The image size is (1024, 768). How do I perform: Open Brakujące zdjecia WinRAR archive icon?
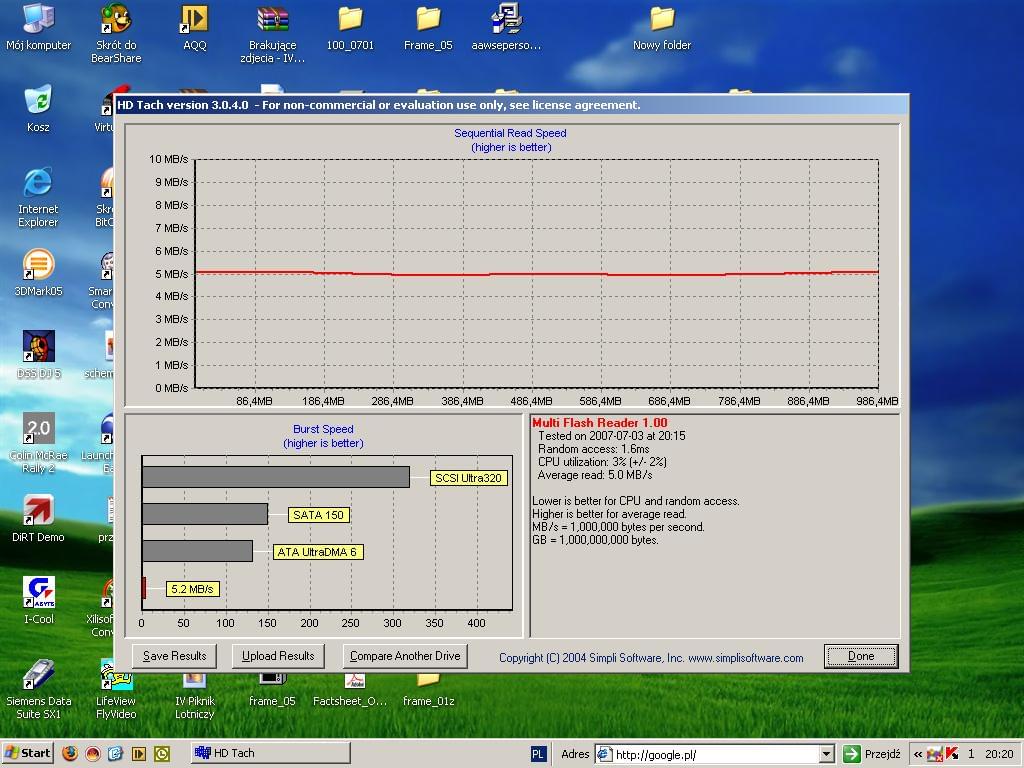272,33
